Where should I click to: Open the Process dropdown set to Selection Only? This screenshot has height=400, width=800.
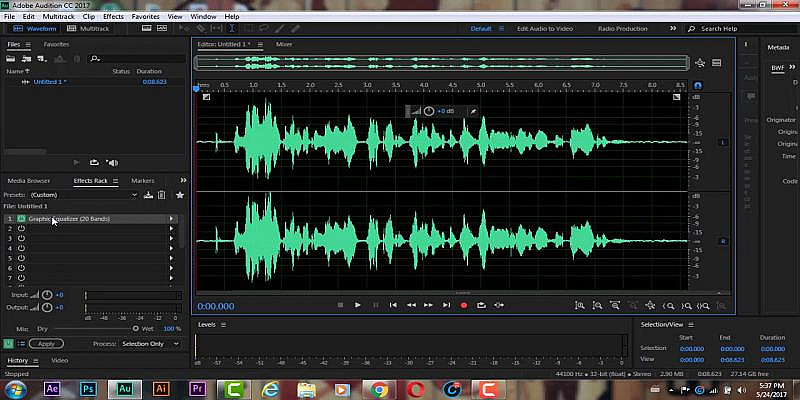[x=150, y=343]
